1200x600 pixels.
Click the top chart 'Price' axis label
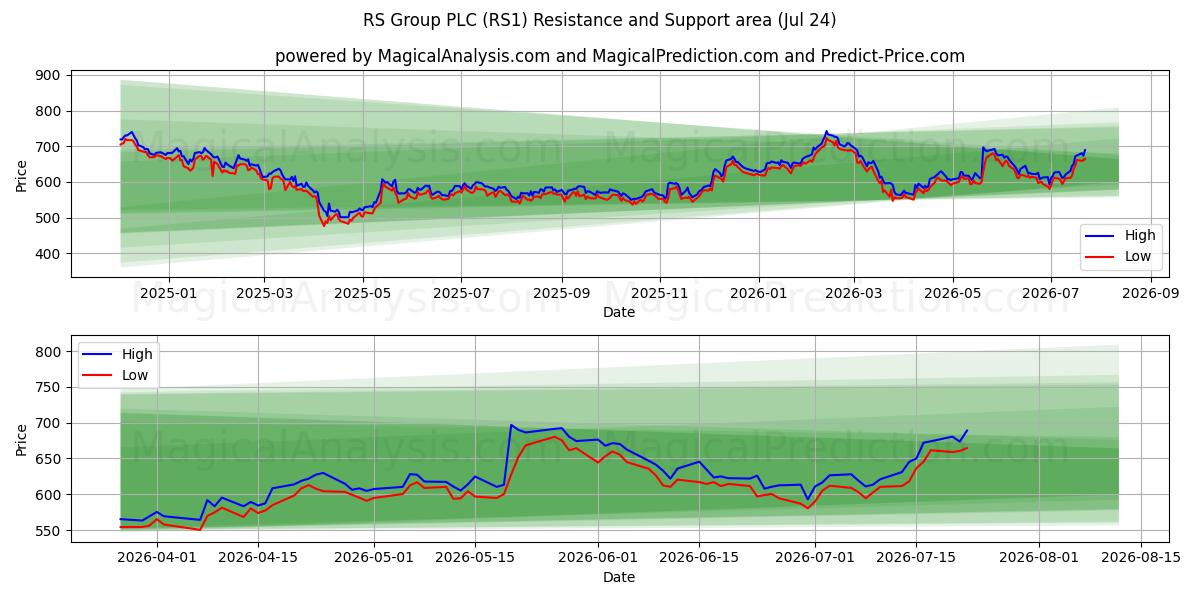pyautogui.click(x=22, y=175)
